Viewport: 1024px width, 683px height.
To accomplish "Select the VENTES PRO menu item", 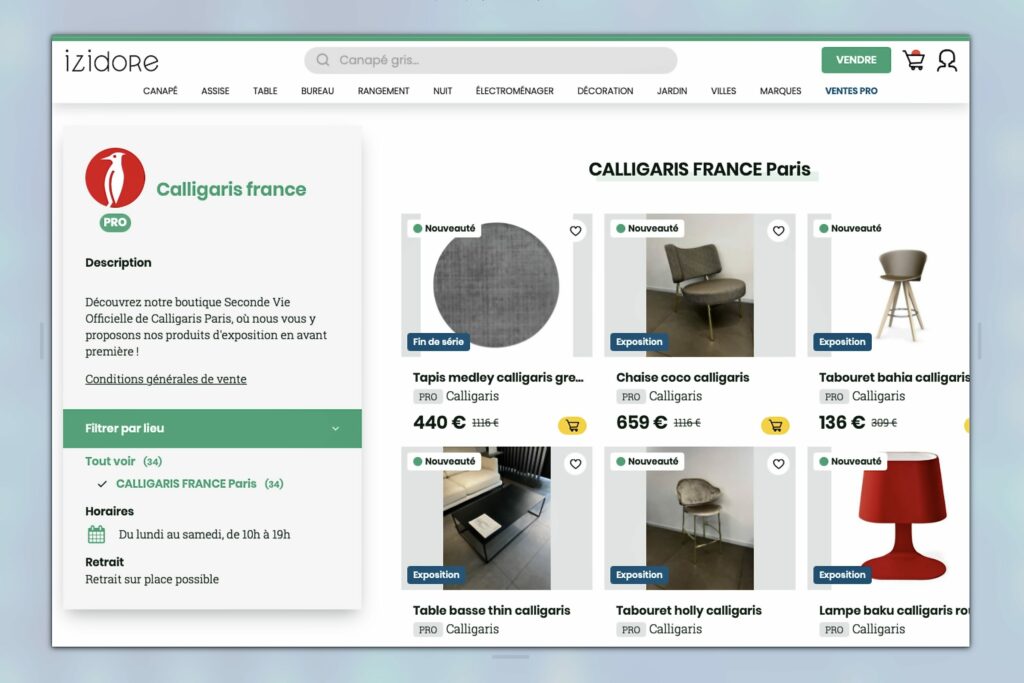I will (851, 91).
